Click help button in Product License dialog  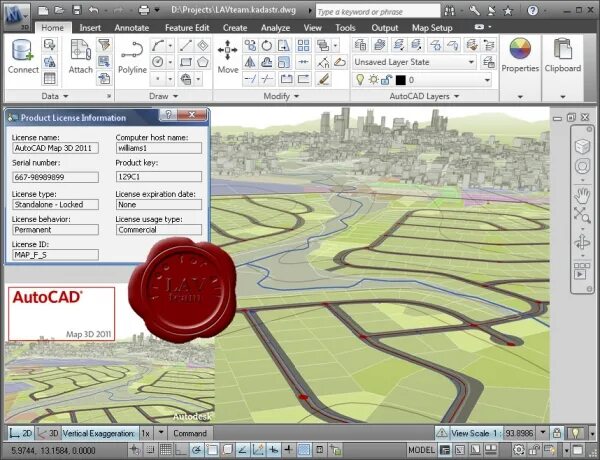pos(168,114)
